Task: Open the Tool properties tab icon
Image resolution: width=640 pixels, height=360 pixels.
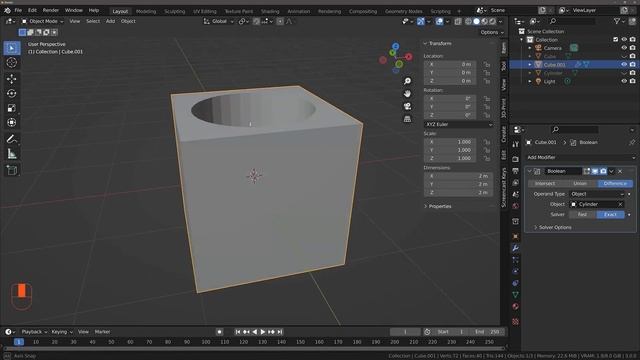Action: pos(516,144)
